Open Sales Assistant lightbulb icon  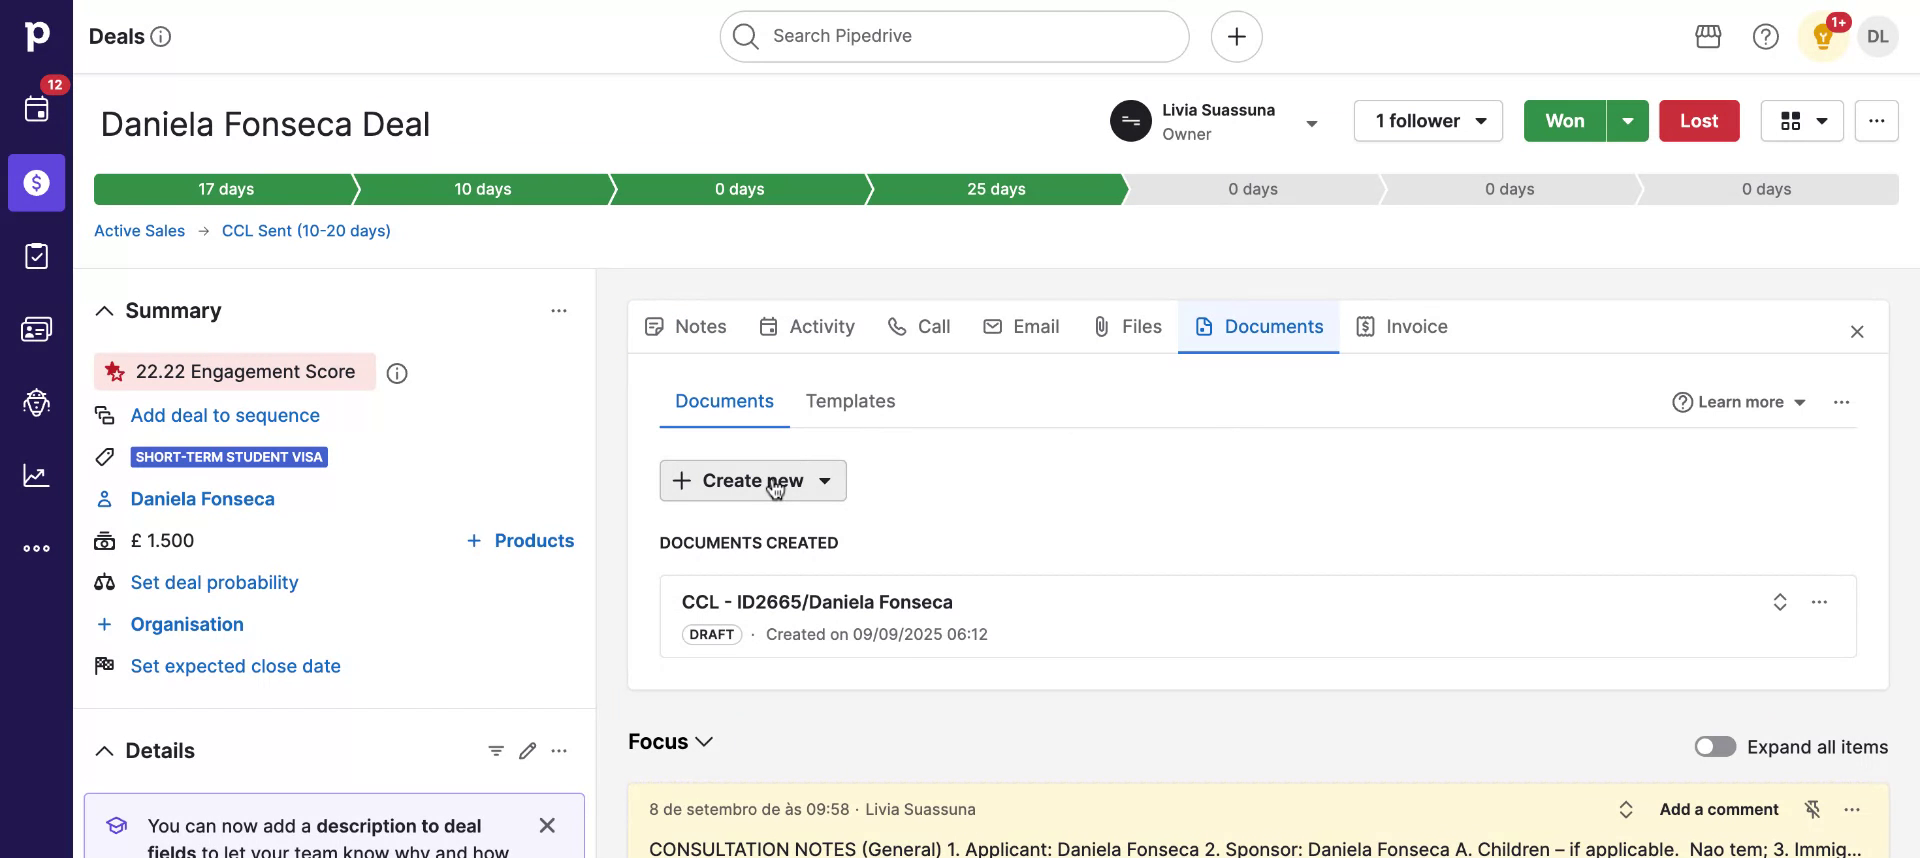click(x=1823, y=37)
